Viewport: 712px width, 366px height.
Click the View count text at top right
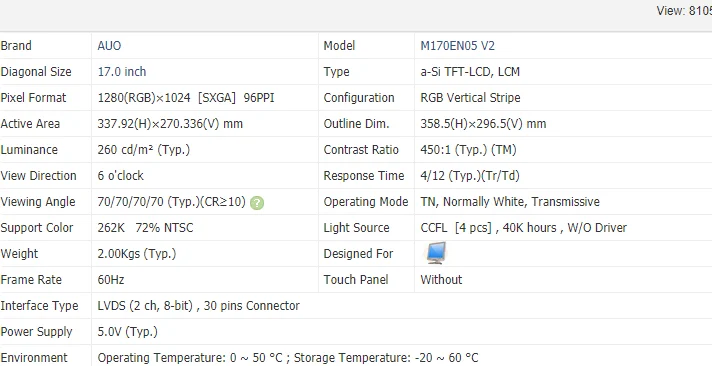pos(684,11)
